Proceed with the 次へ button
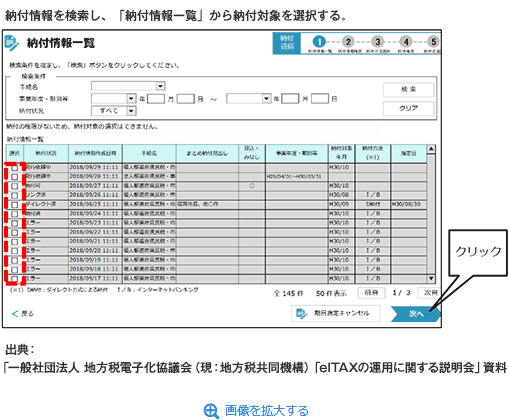Viewport: 510px width, 420px height. pos(416,314)
